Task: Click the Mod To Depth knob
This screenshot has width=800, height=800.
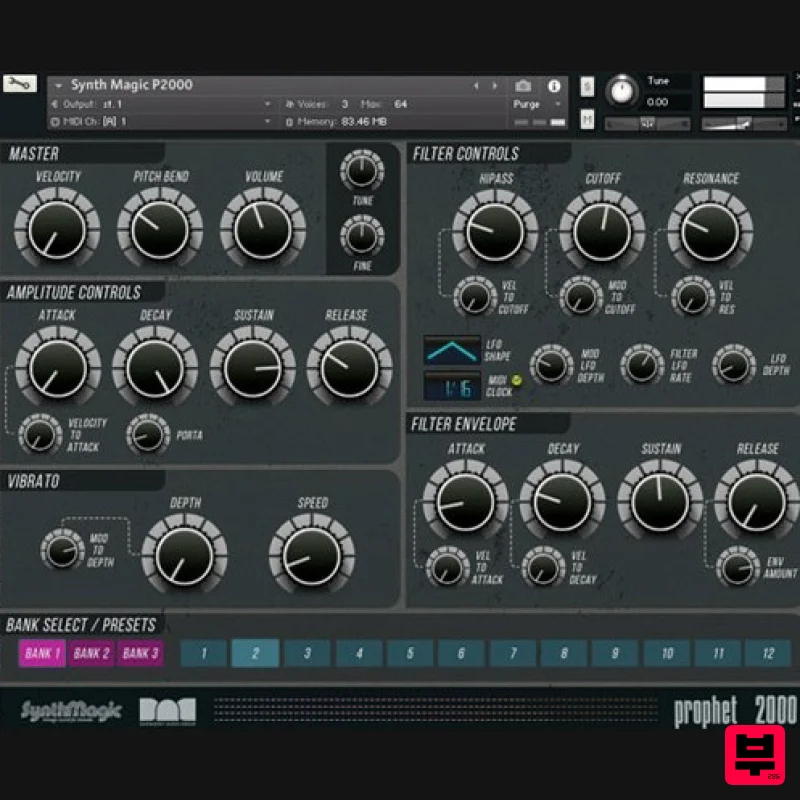Action: click(x=62, y=550)
